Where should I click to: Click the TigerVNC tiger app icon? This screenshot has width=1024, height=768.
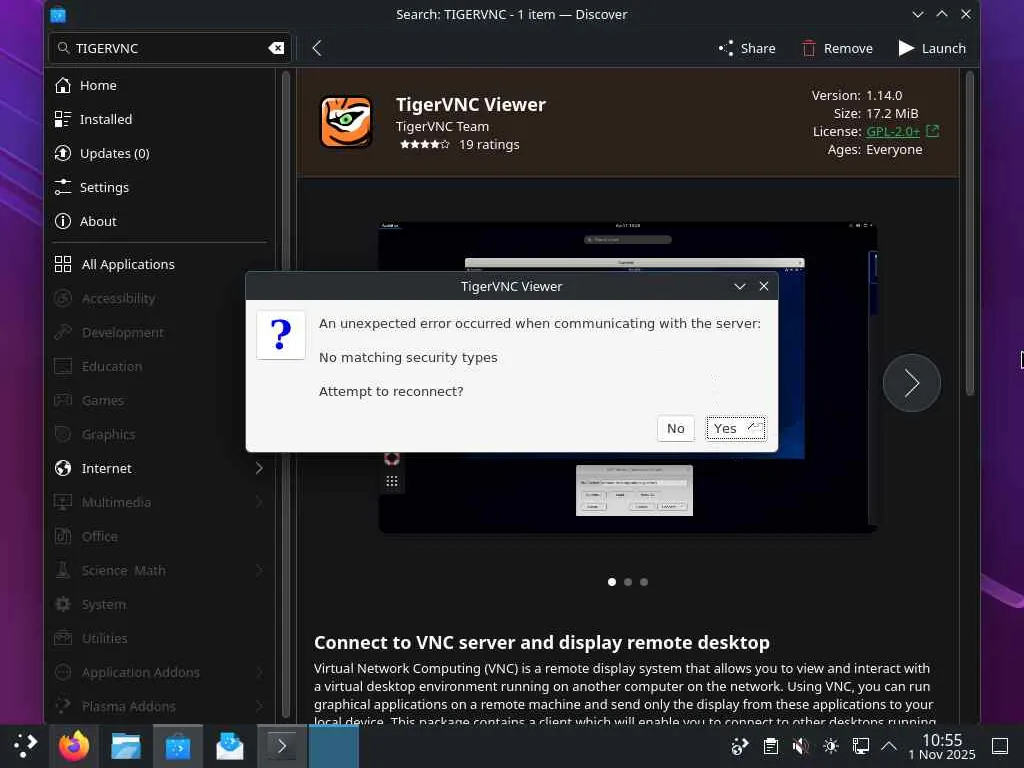(x=346, y=122)
